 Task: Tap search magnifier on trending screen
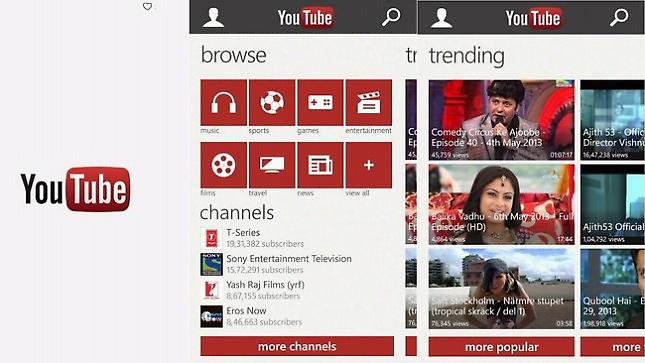pyautogui.click(x=619, y=18)
